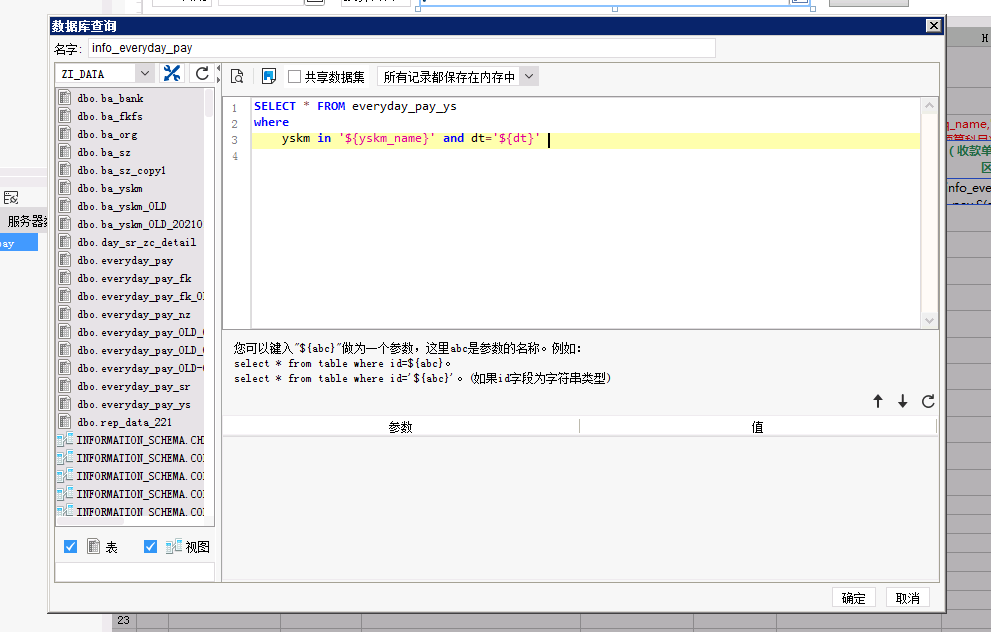Click '${dt}' parameter text in SQL

pyautogui.click(x=516, y=138)
